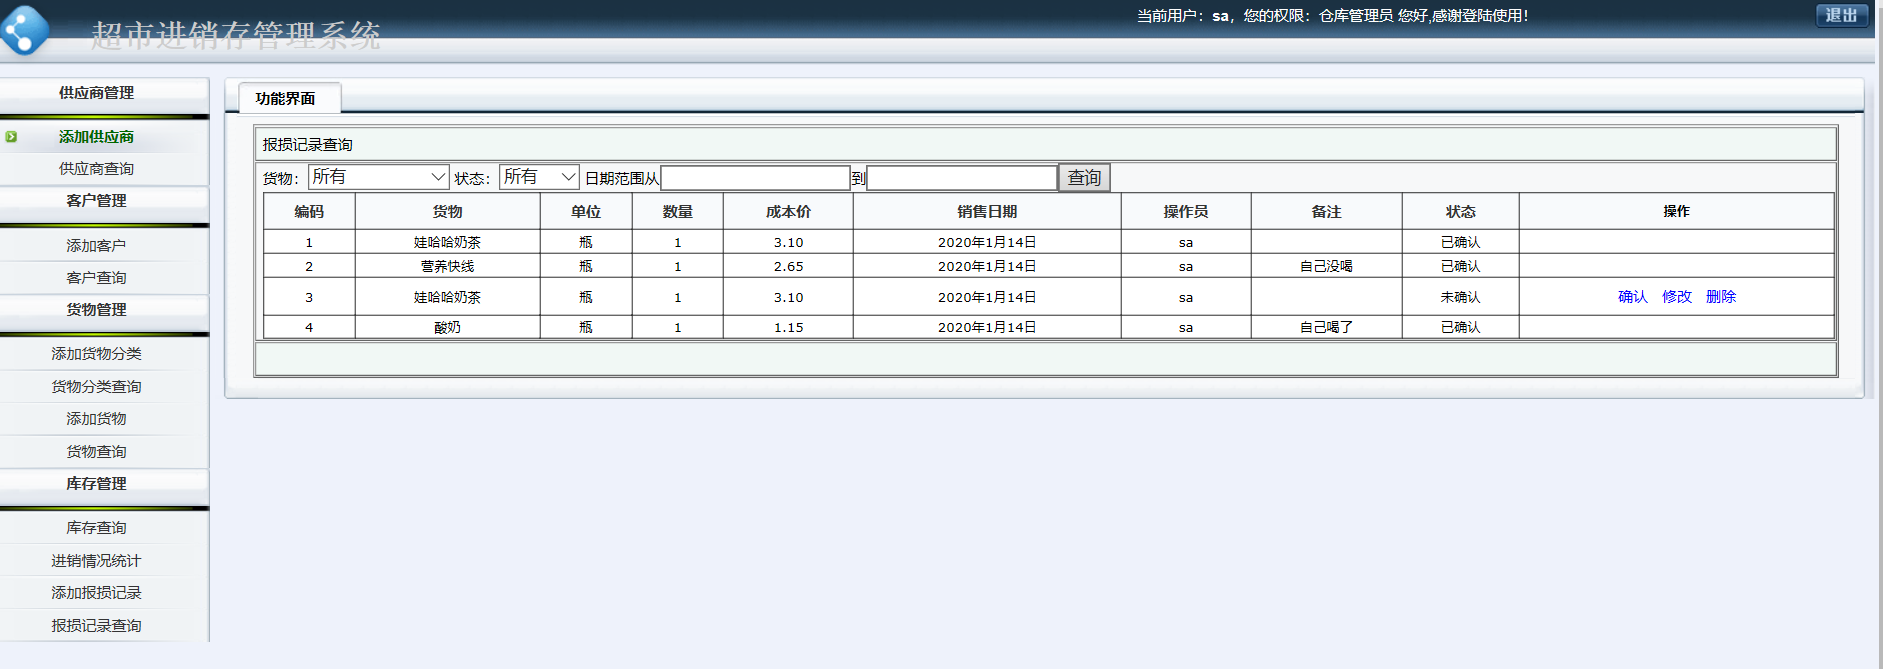
Task: Click 娃哈哈奶茶 in record 1
Action: pos(447,243)
